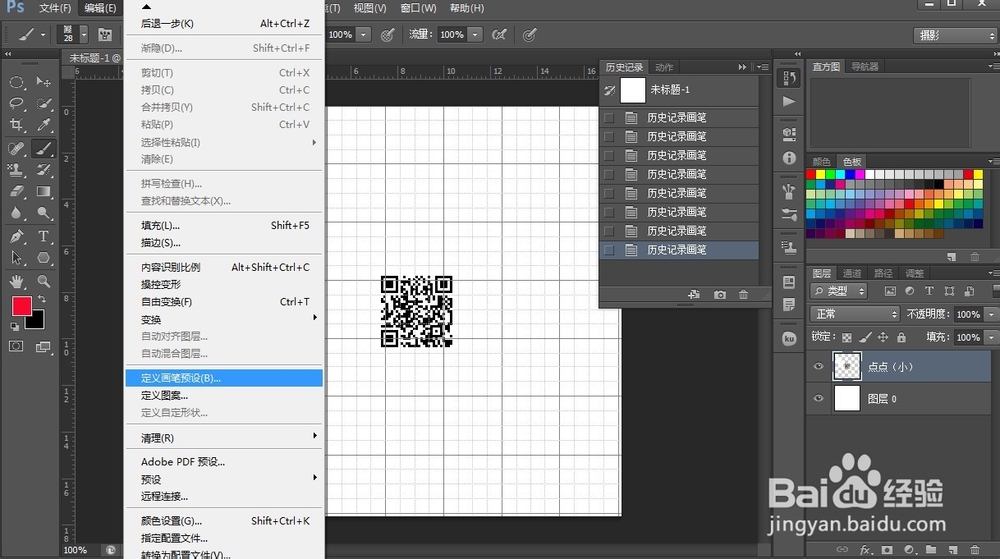Toggle lock position

(x=883, y=337)
